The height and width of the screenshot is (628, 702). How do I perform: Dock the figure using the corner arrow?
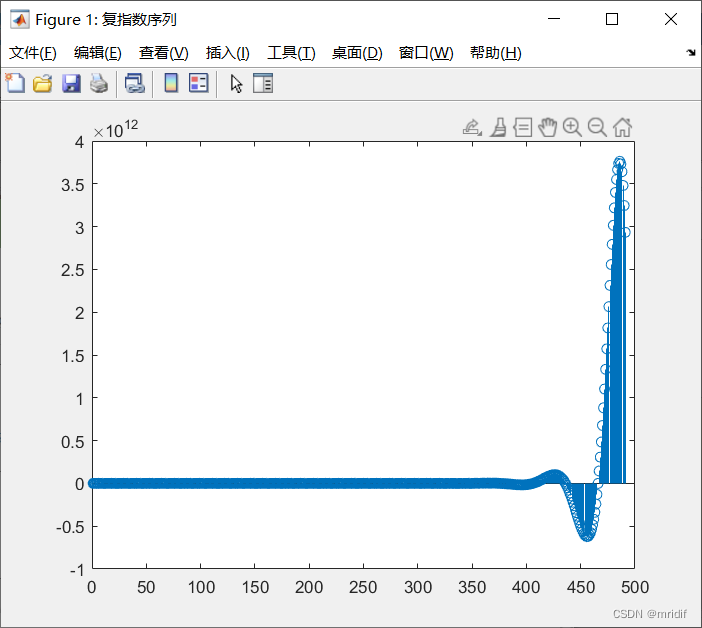(x=691, y=53)
